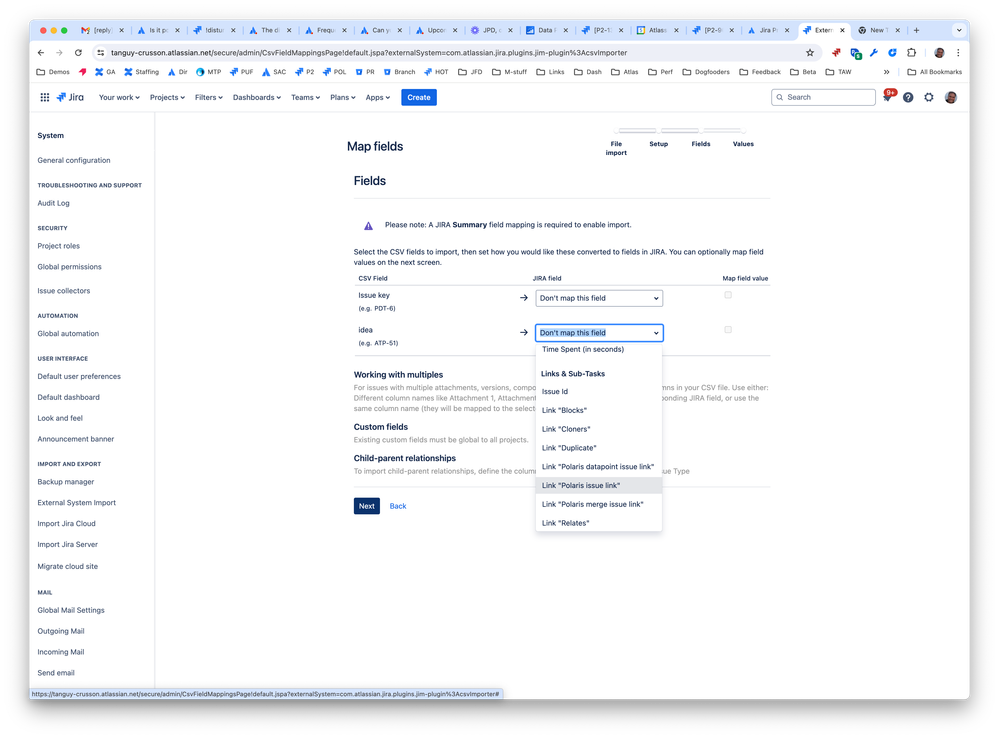
Task: Select Link "Polaris issue link" option
Action: pos(599,486)
